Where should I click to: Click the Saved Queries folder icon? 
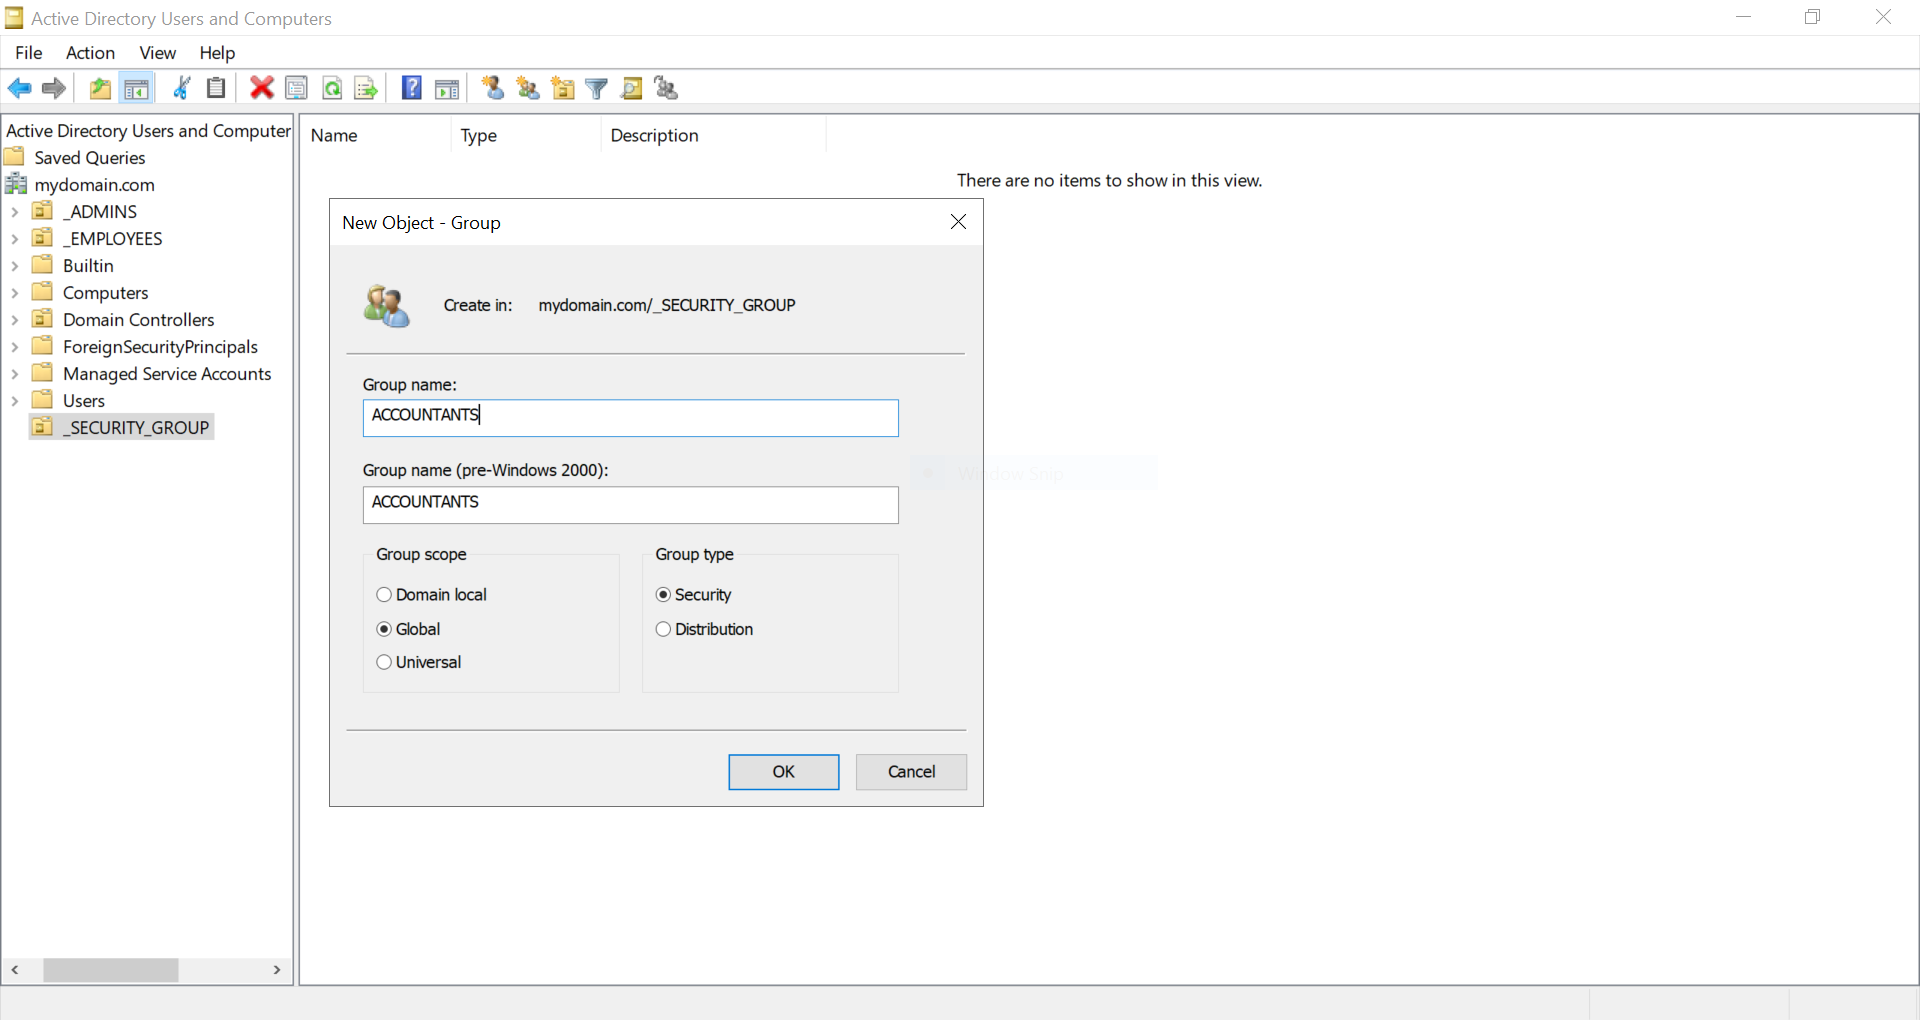(15, 157)
